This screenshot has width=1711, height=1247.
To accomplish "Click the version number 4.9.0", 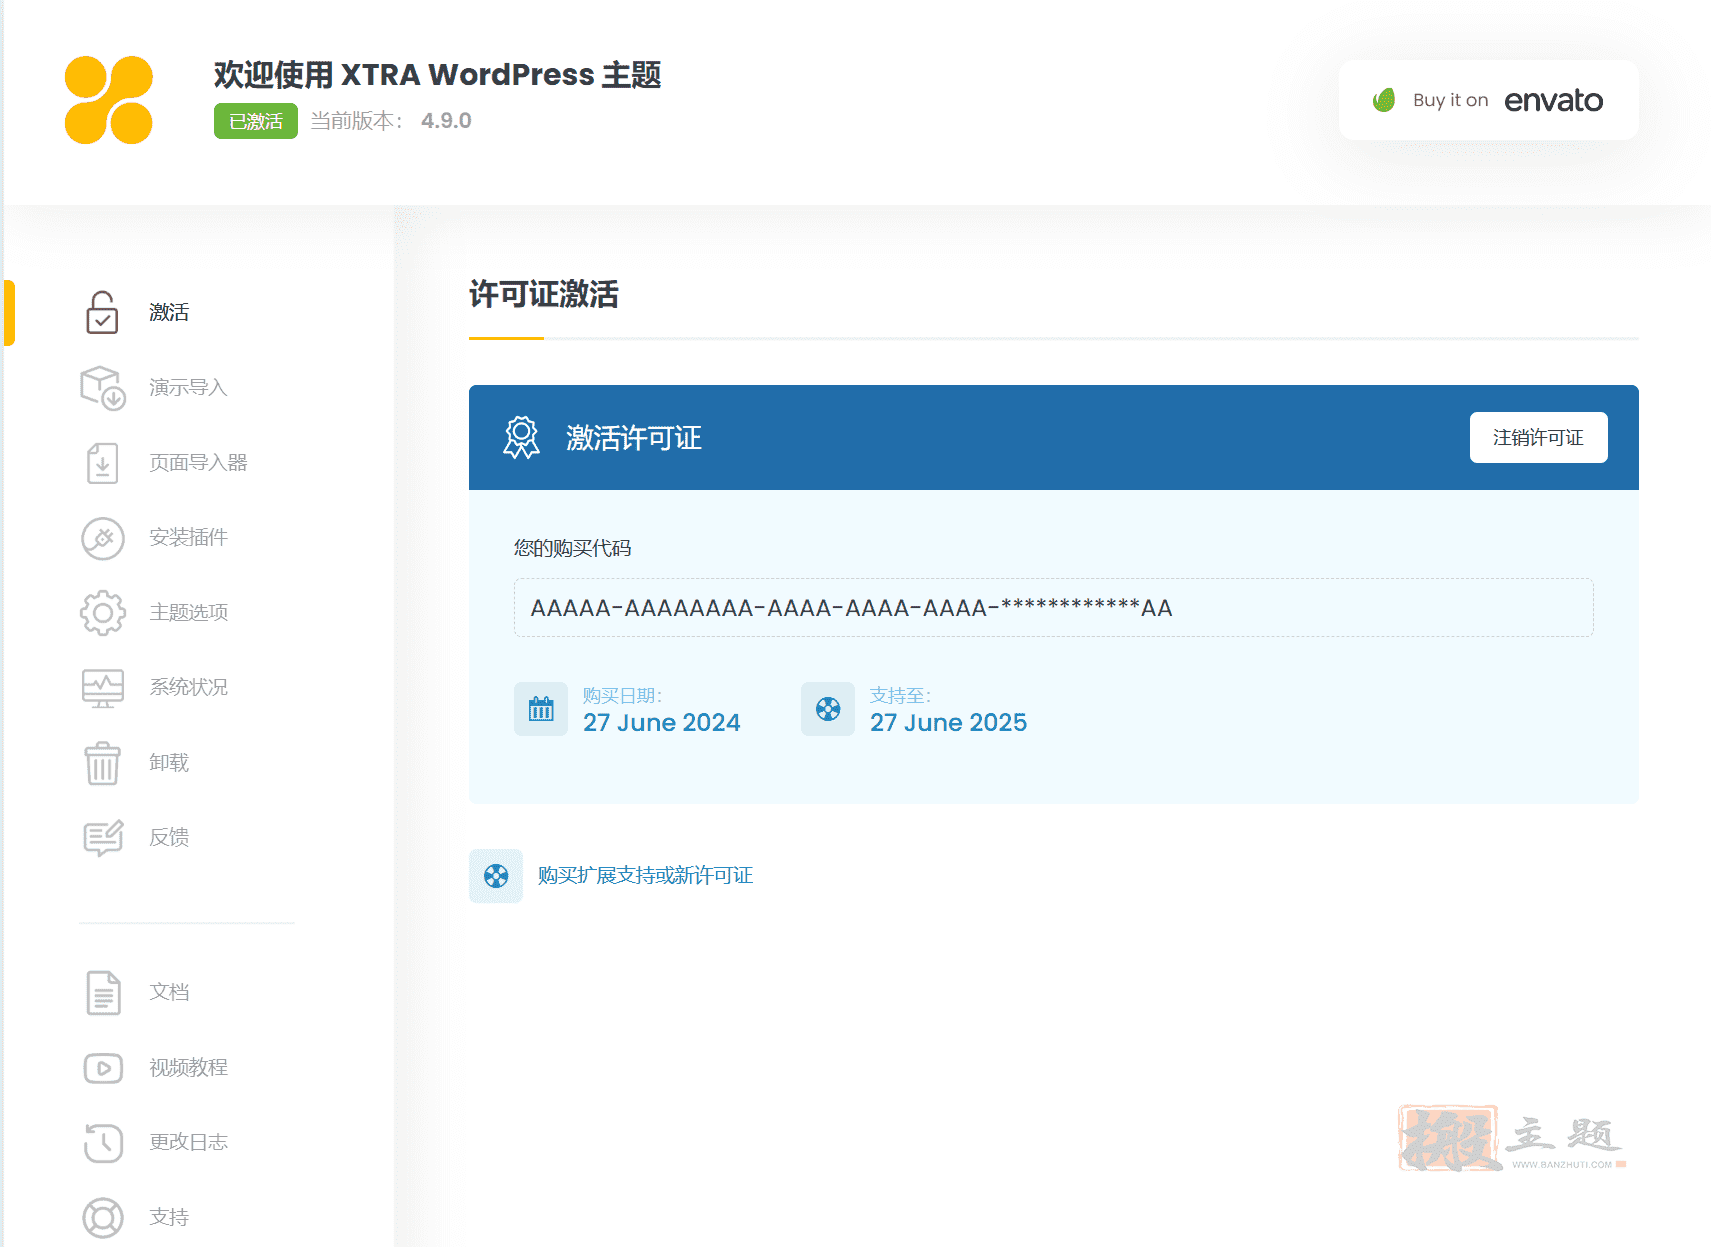I will point(446,121).
